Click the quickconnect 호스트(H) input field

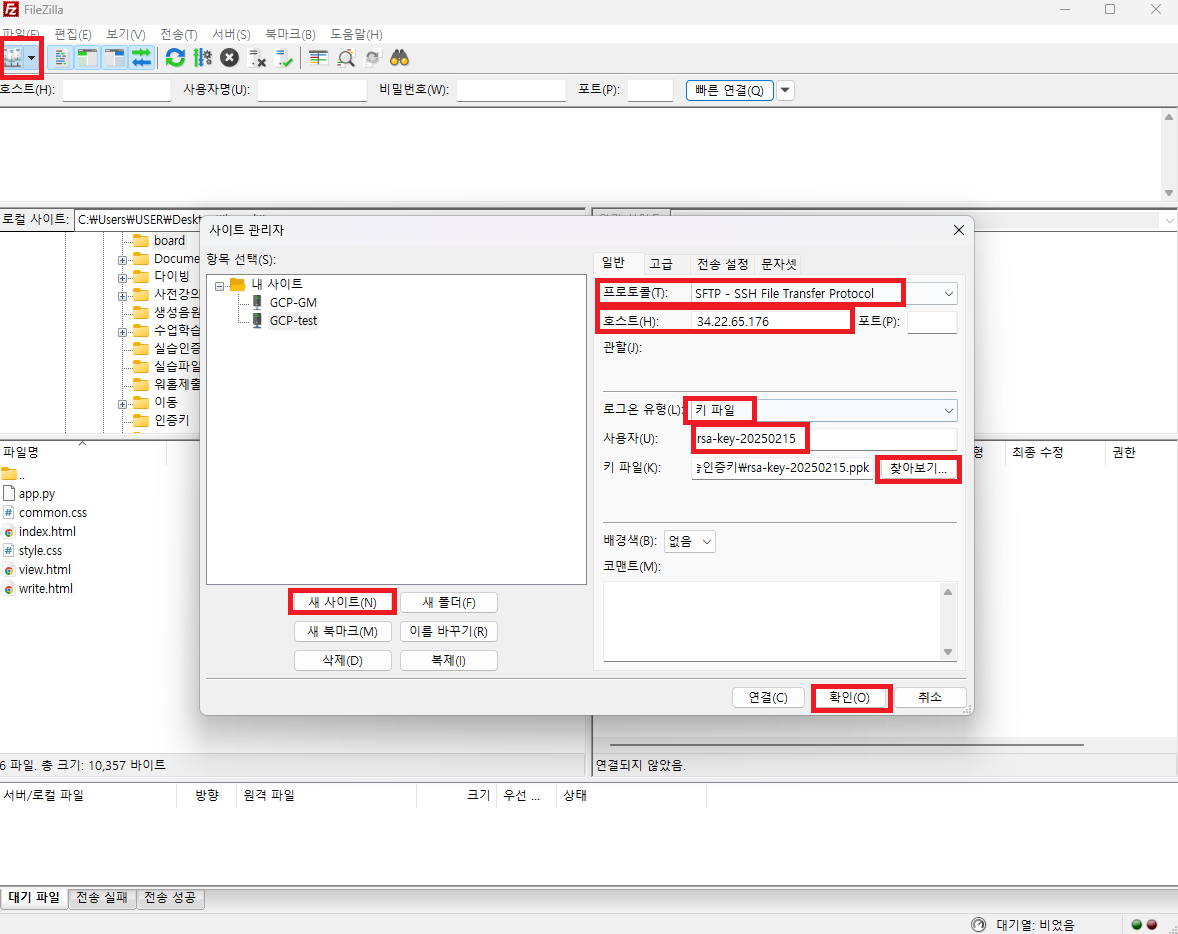[116, 90]
